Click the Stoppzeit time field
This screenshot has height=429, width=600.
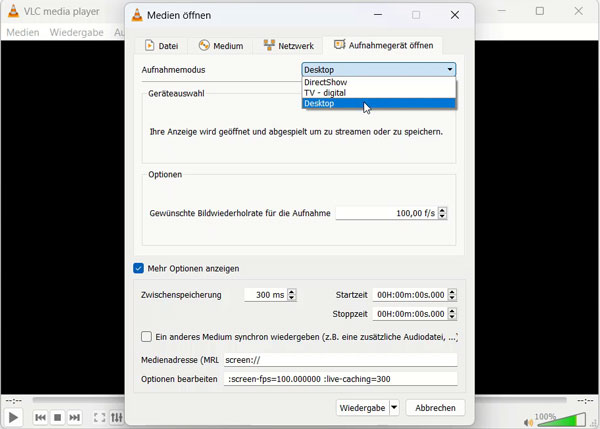coord(410,314)
